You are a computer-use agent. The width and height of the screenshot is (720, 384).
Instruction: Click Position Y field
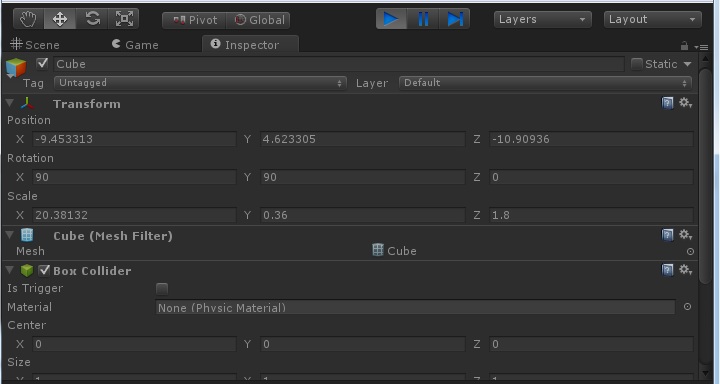click(x=363, y=139)
